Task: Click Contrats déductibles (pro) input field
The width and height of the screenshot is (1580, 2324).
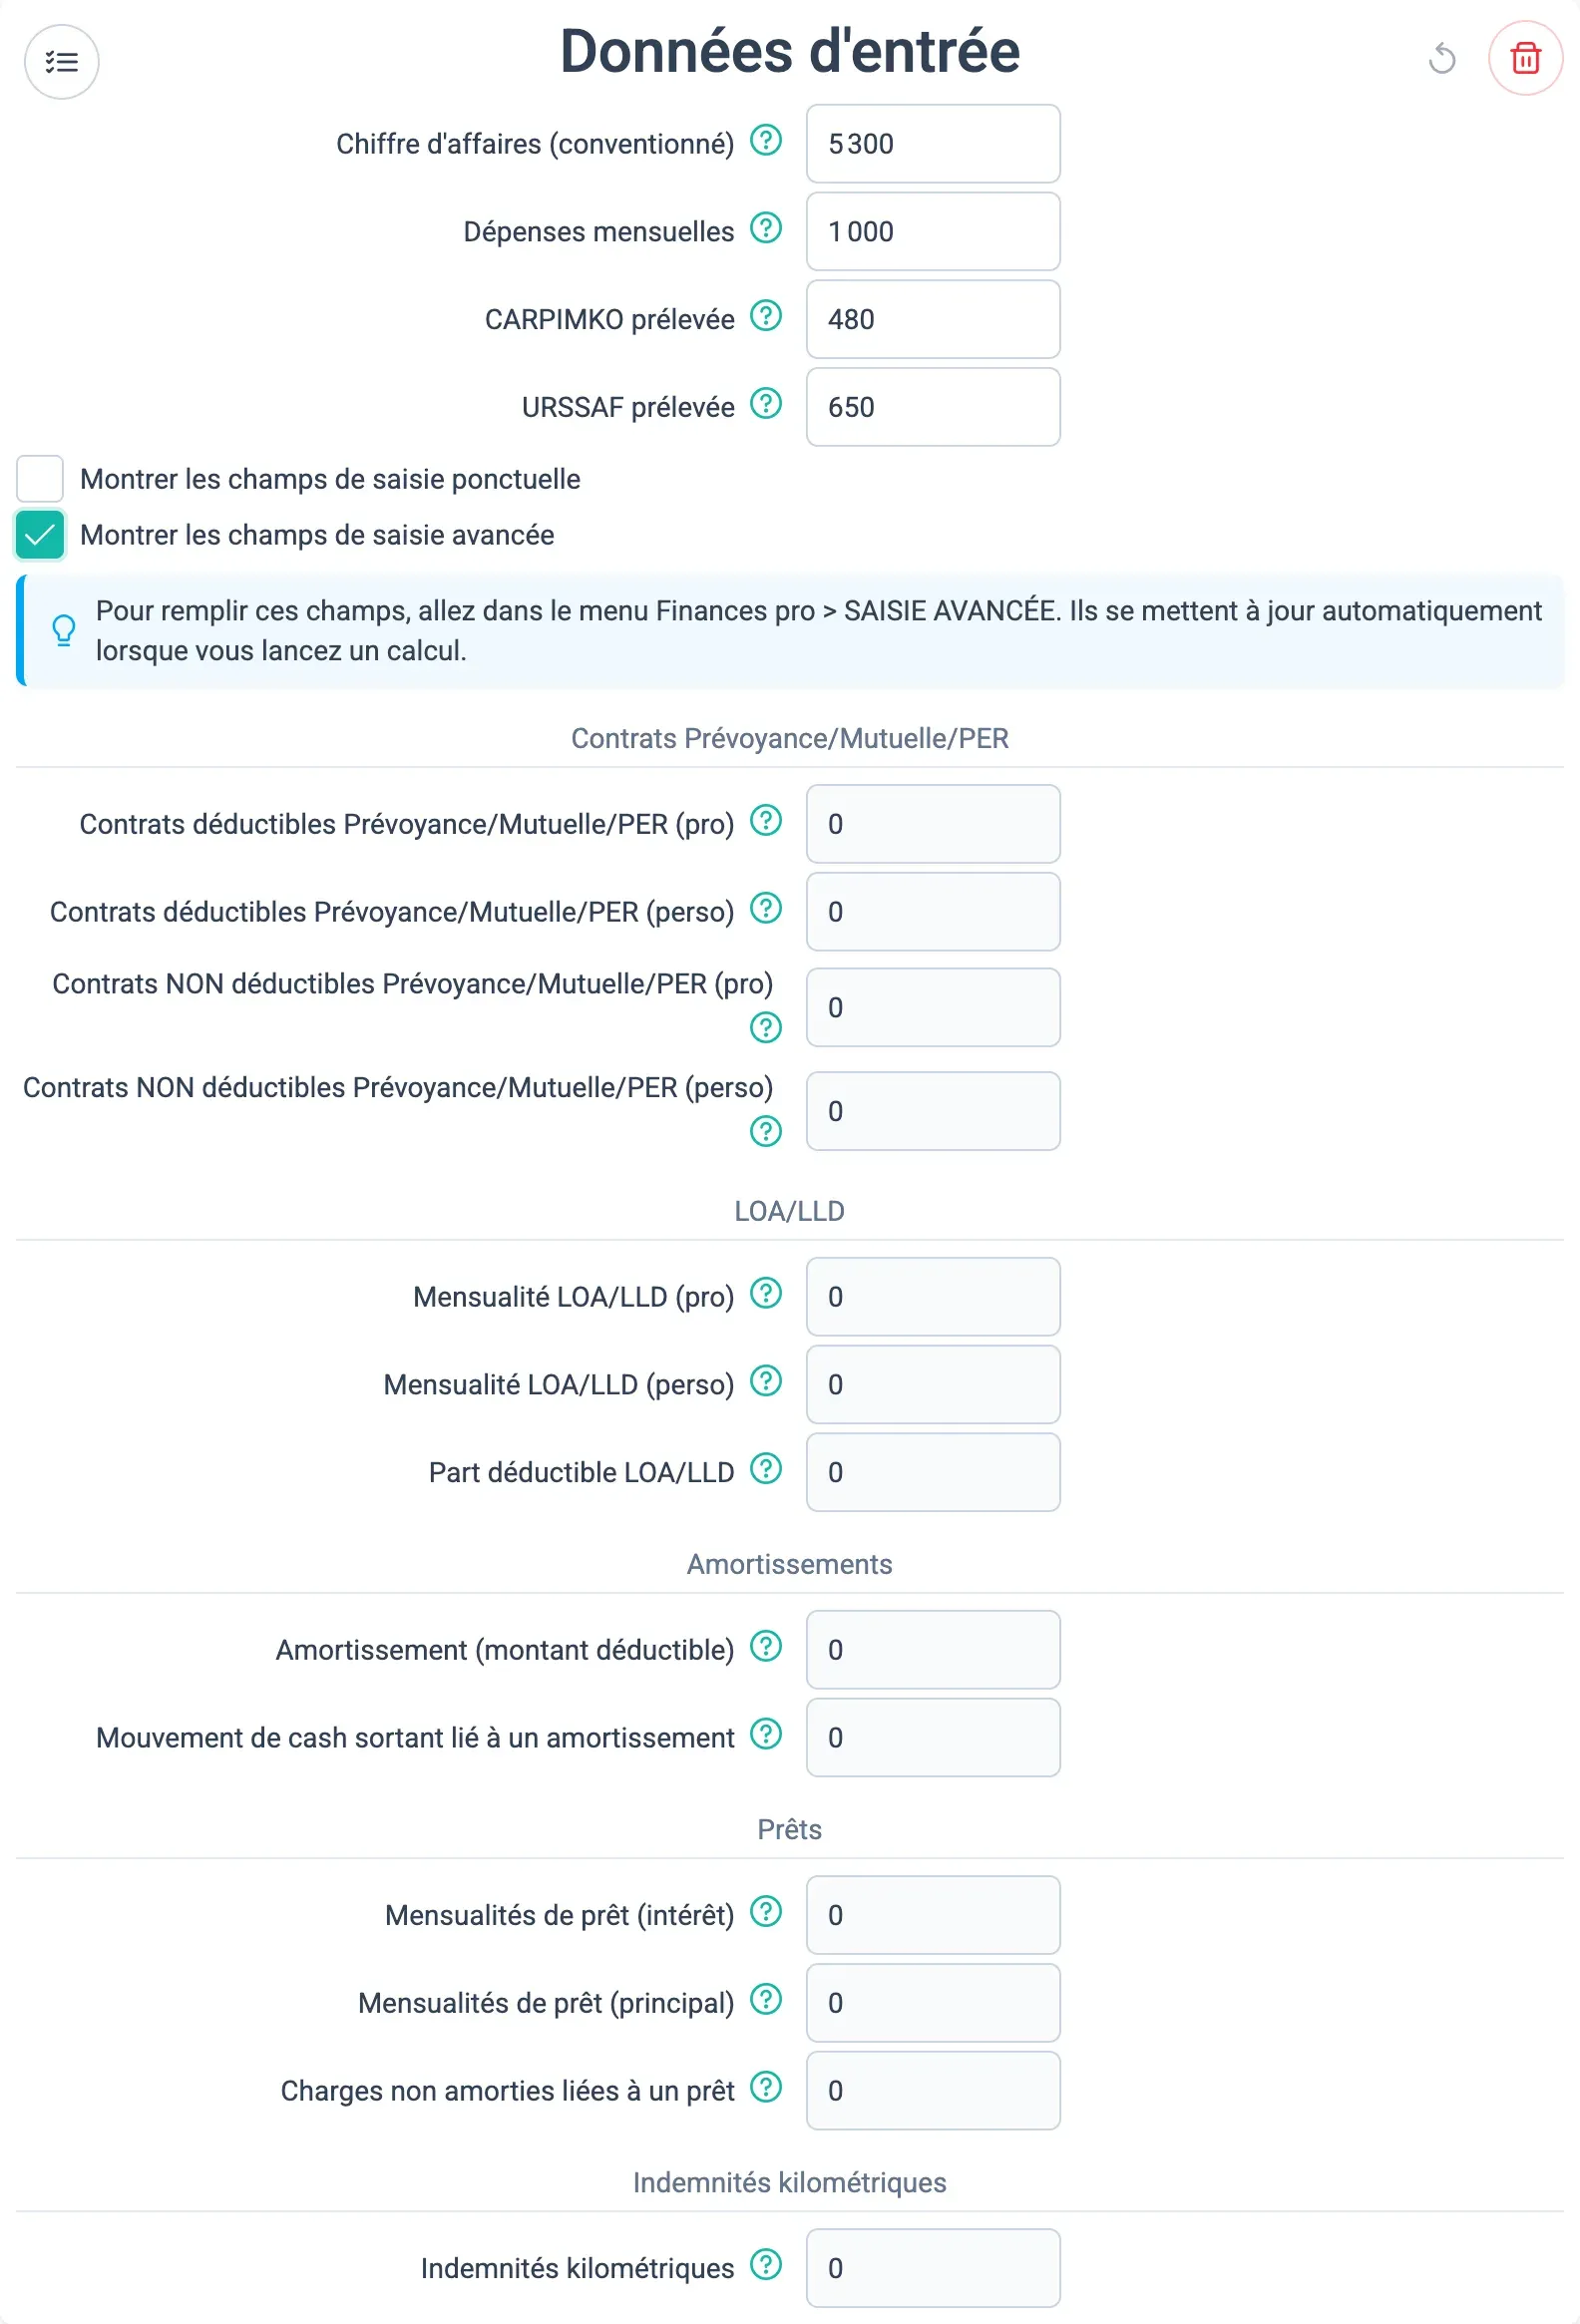Action: (x=933, y=824)
